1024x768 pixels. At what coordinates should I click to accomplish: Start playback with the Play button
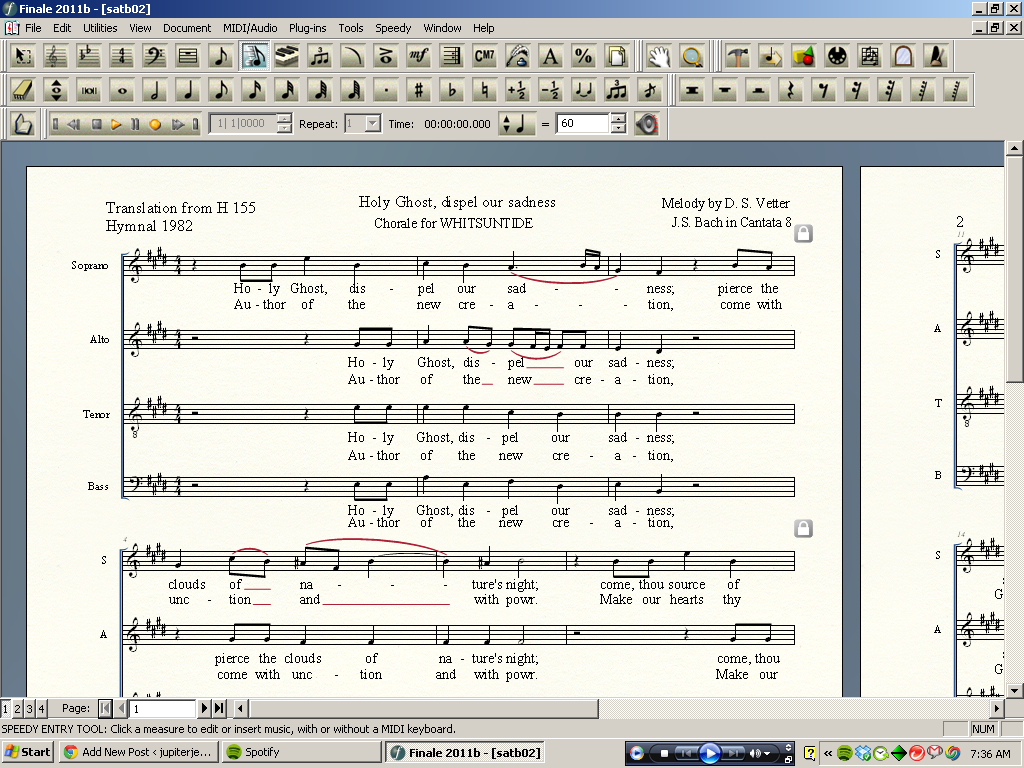point(116,124)
